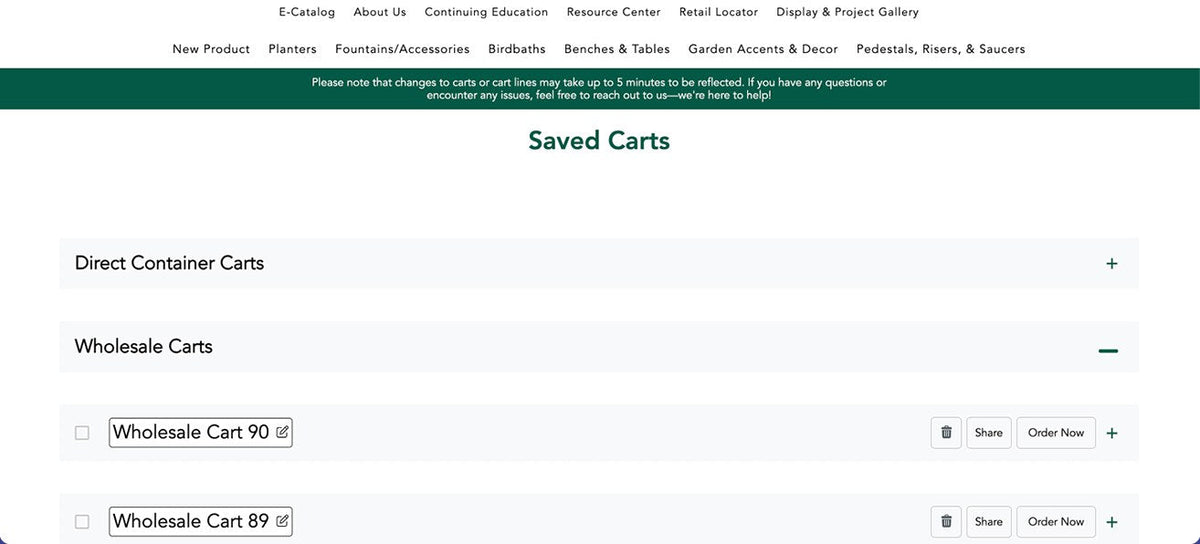Open the E-Catalog menu item
This screenshot has height=544, width=1200.
pyautogui.click(x=307, y=12)
